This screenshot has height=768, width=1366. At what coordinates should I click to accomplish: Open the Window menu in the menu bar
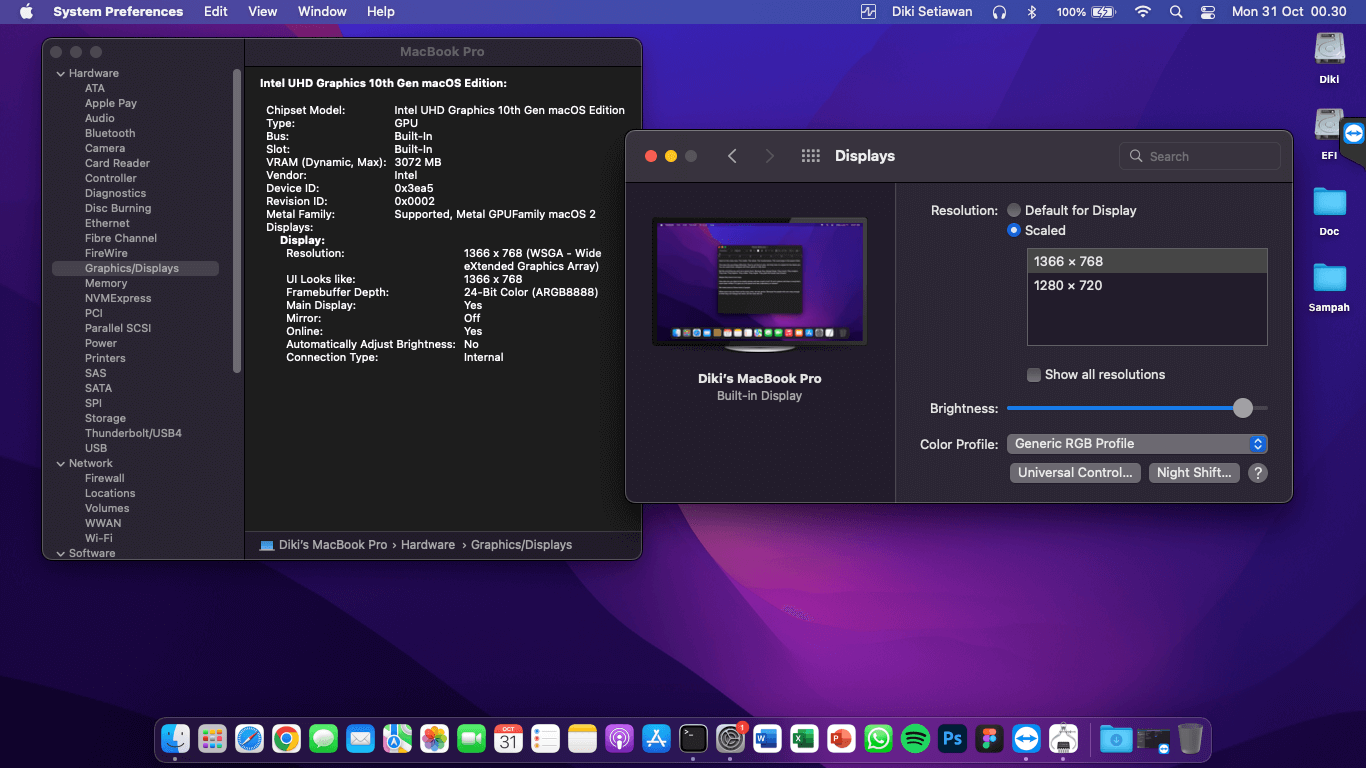coord(322,12)
